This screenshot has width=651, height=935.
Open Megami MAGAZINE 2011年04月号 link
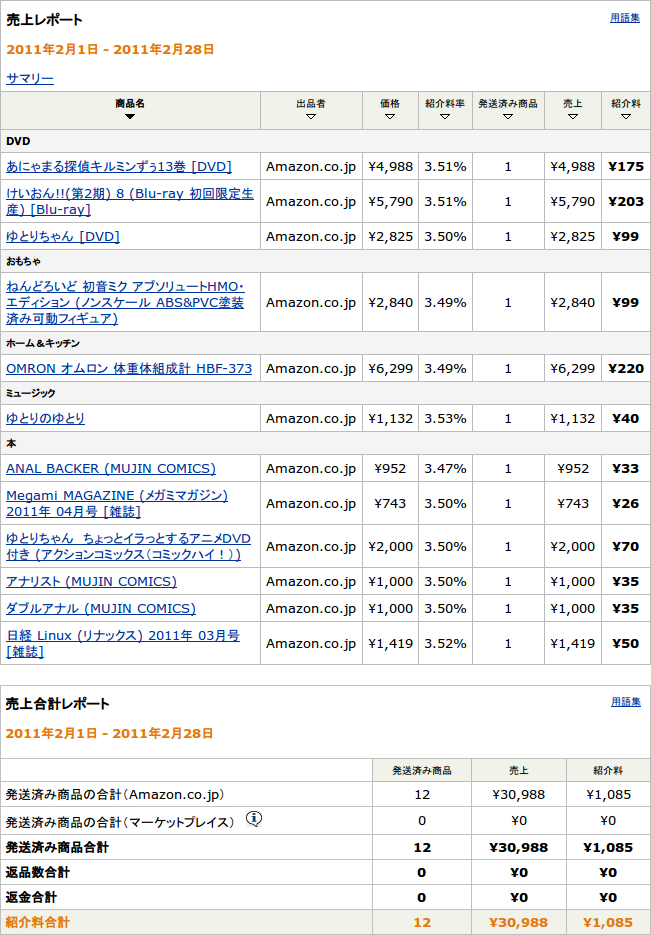coord(116,503)
